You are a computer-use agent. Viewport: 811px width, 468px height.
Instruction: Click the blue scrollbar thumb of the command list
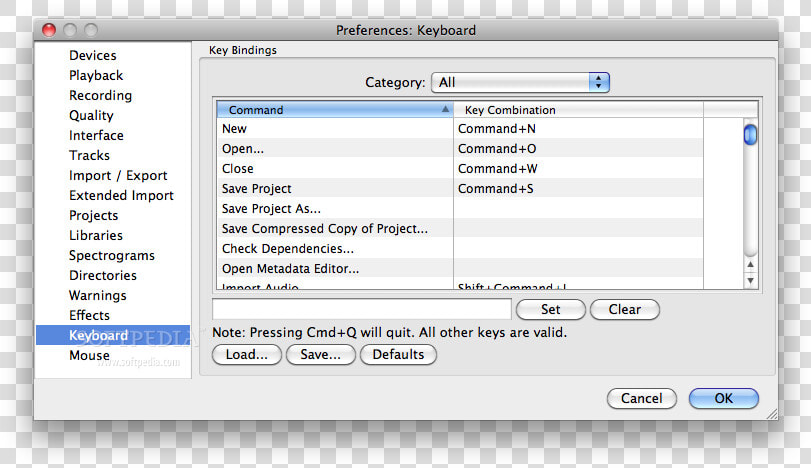(750, 135)
